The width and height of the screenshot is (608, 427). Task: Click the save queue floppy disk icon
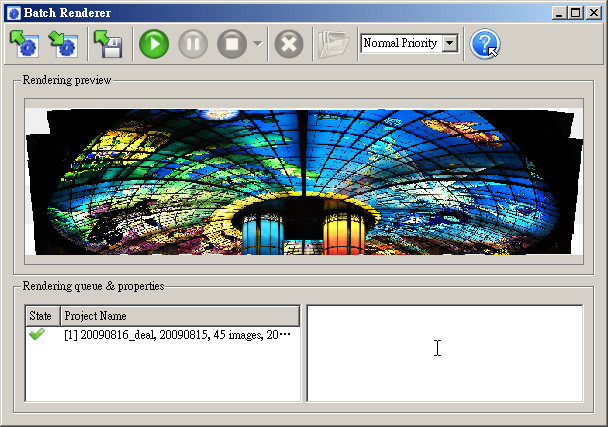(x=109, y=44)
